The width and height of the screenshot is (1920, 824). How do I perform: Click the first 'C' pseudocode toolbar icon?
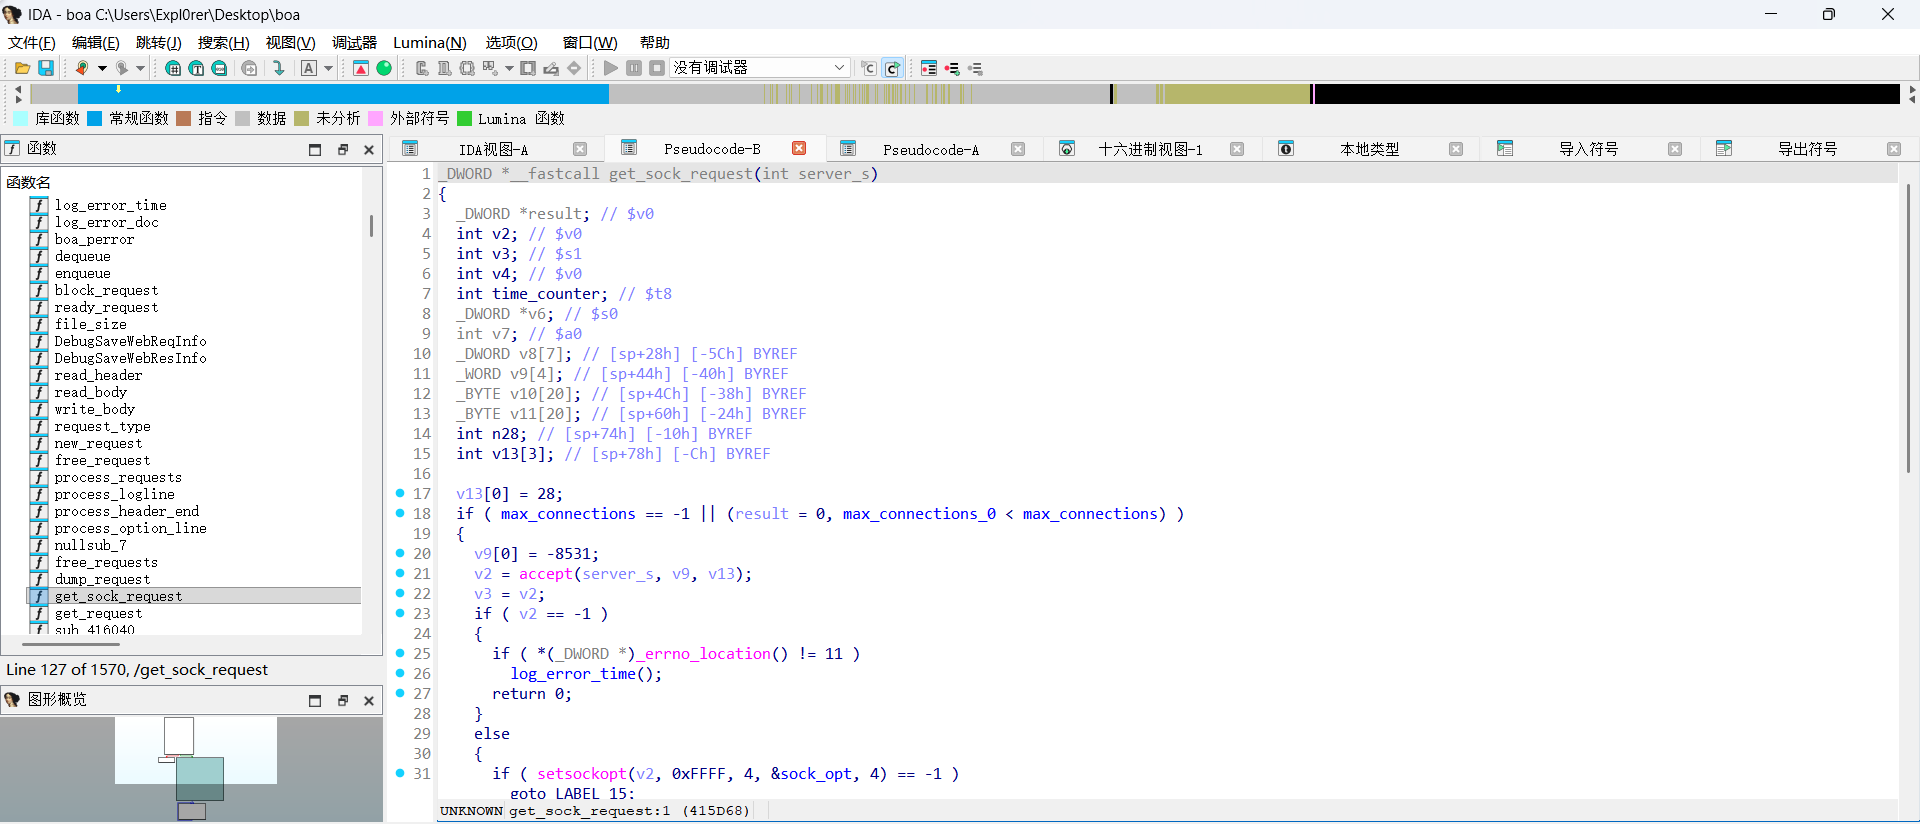[868, 68]
